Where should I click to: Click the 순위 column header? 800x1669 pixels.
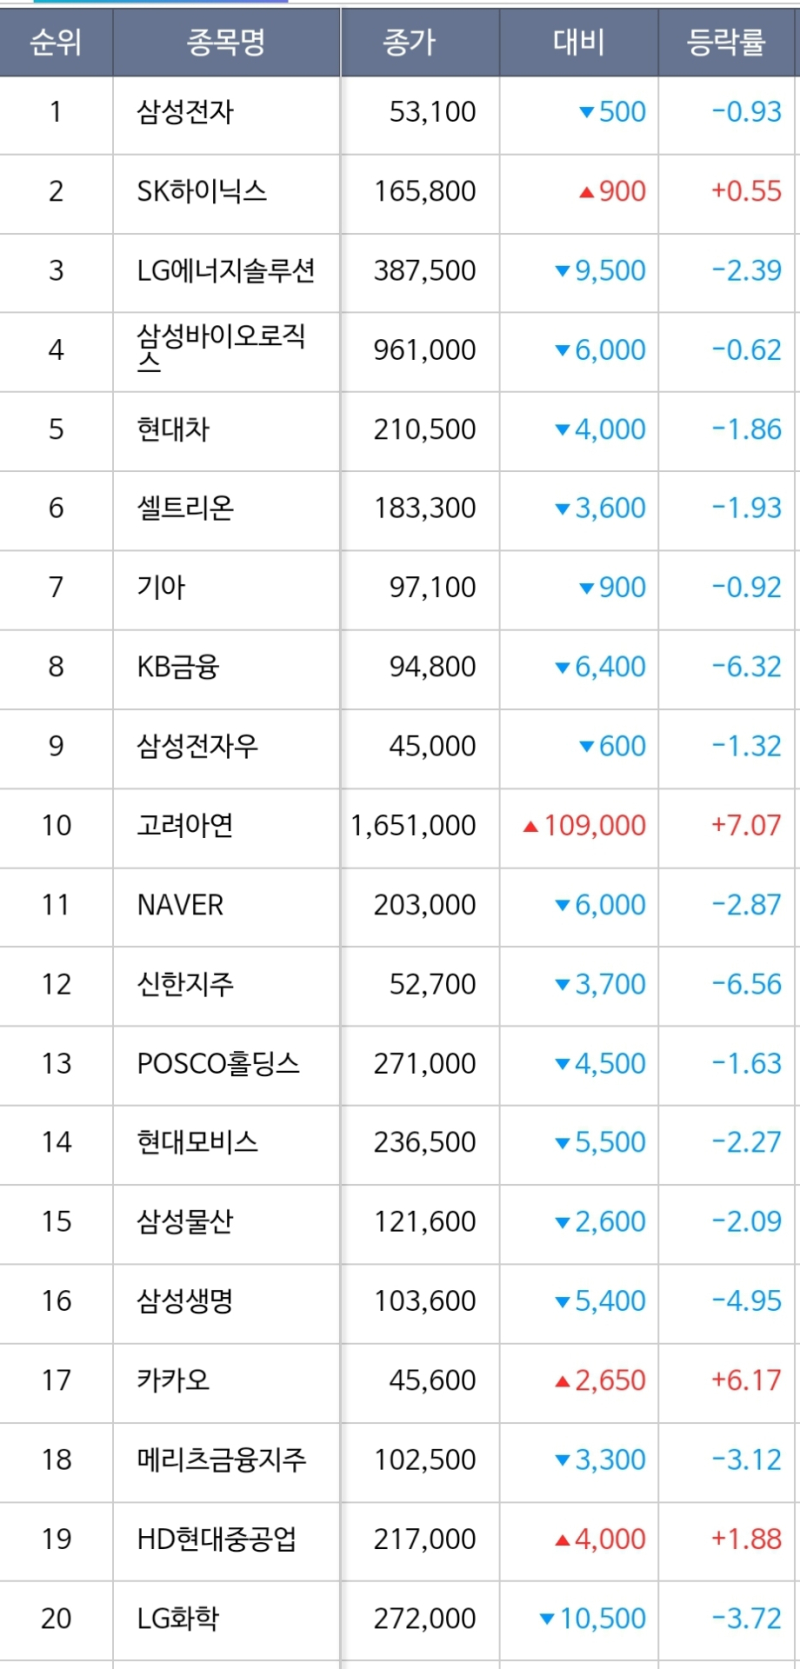(56, 42)
